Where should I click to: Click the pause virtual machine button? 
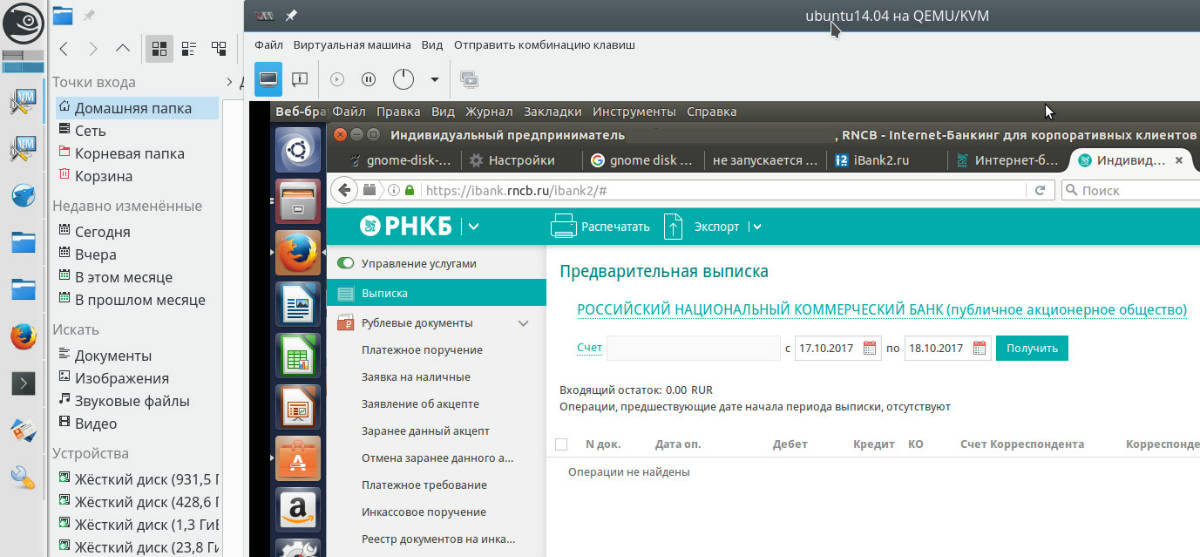[x=368, y=79]
